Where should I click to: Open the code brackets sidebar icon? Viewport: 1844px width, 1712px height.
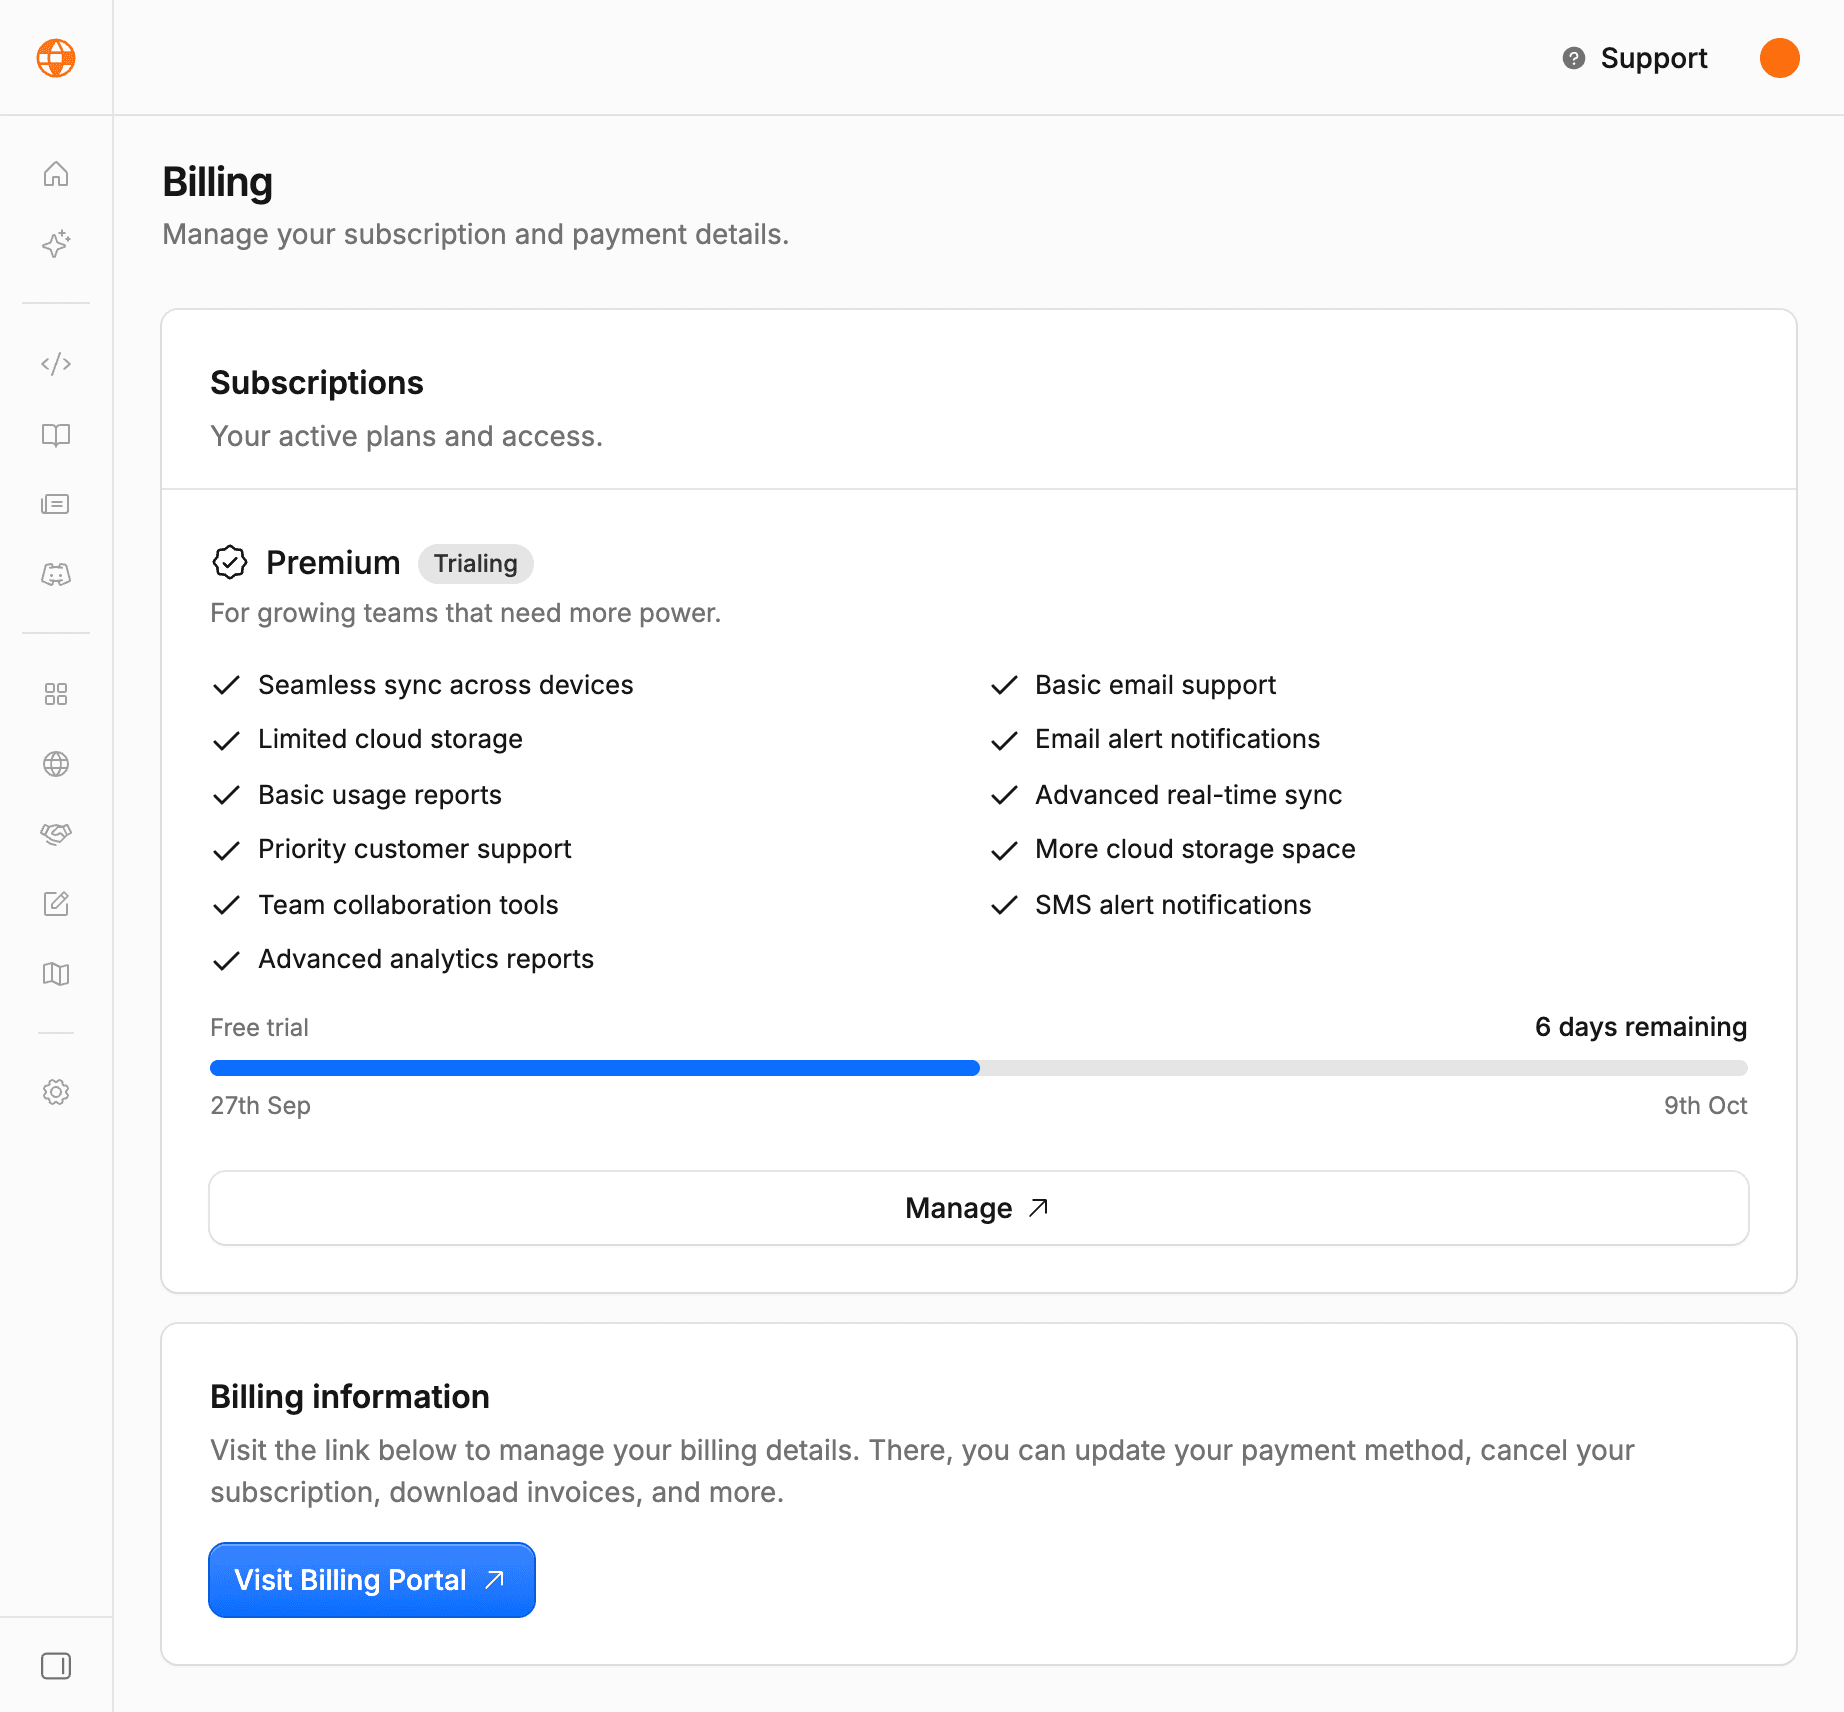(x=56, y=364)
